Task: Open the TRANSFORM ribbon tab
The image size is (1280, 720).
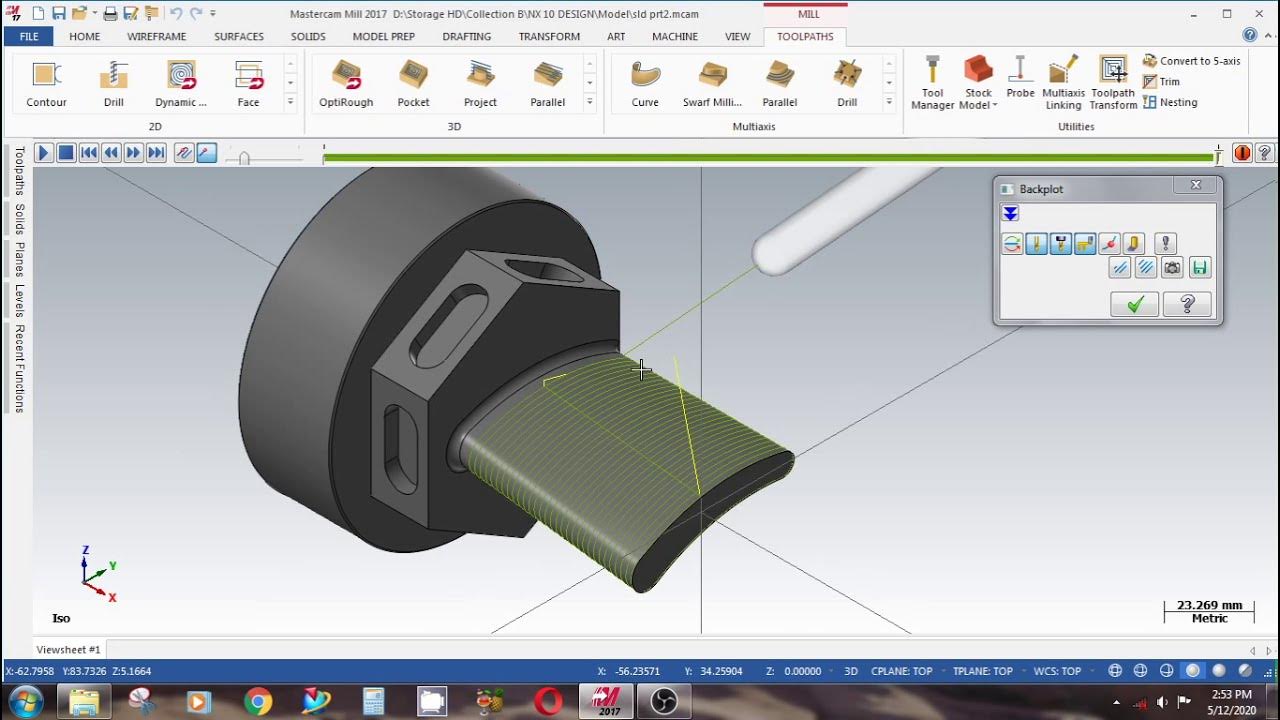Action: [549, 36]
